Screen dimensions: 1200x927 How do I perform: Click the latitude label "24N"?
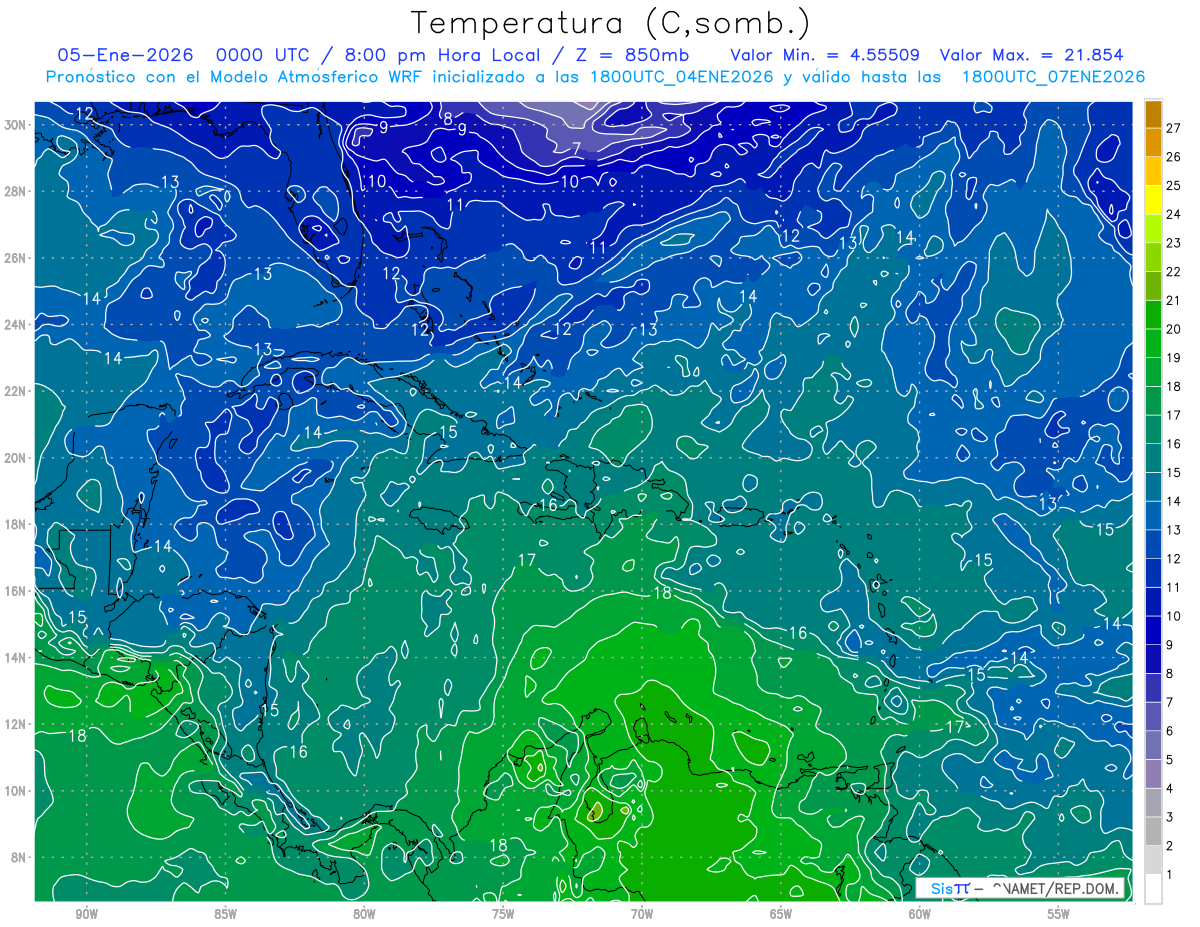click(15, 324)
